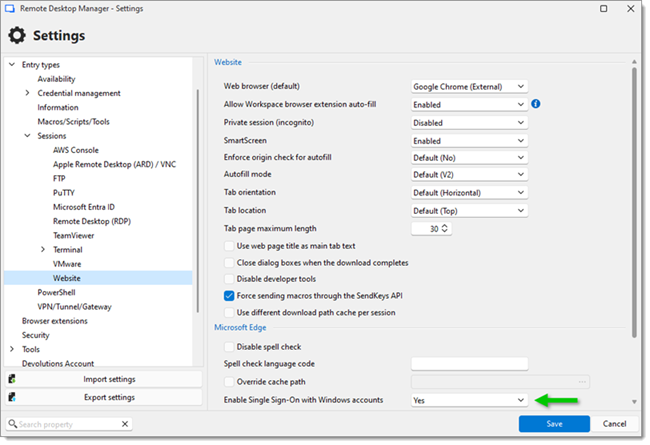Open Enable Single Sign-On with Windows accounts dropdown
This screenshot has width=650, height=445.
click(469, 400)
